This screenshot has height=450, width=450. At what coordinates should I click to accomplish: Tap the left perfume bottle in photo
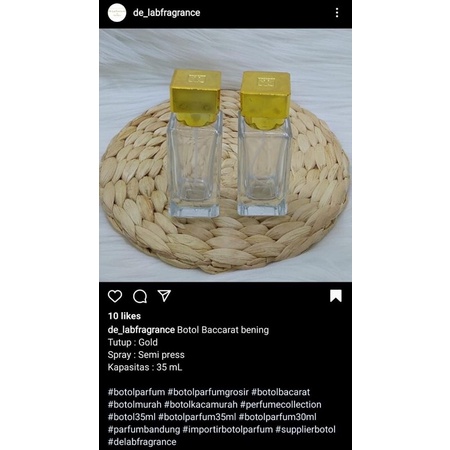click(x=195, y=143)
